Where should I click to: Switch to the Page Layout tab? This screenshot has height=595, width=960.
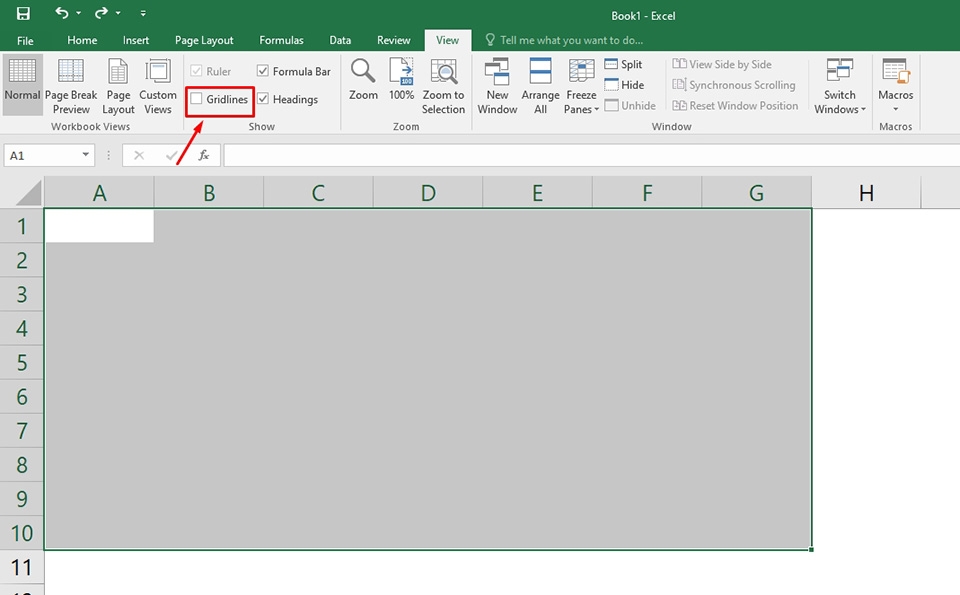tap(204, 40)
